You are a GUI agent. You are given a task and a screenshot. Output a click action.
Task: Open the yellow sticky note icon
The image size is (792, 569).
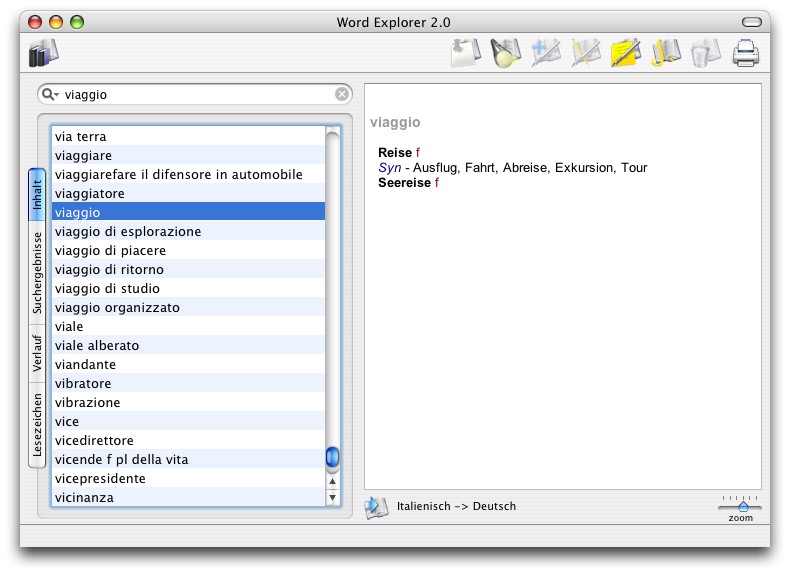pos(626,53)
